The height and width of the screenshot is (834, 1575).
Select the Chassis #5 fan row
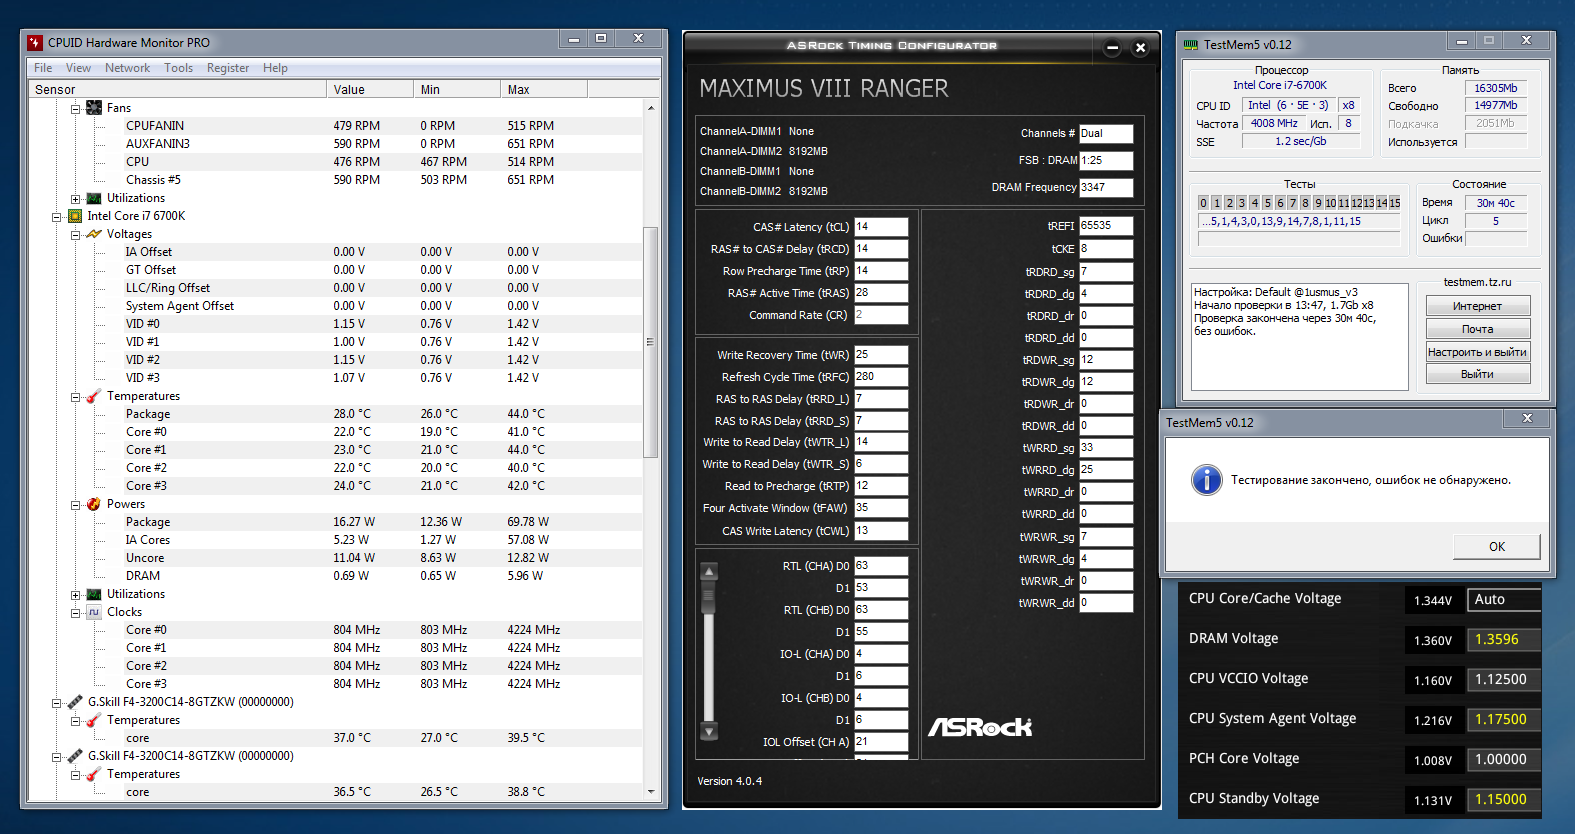point(335,180)
